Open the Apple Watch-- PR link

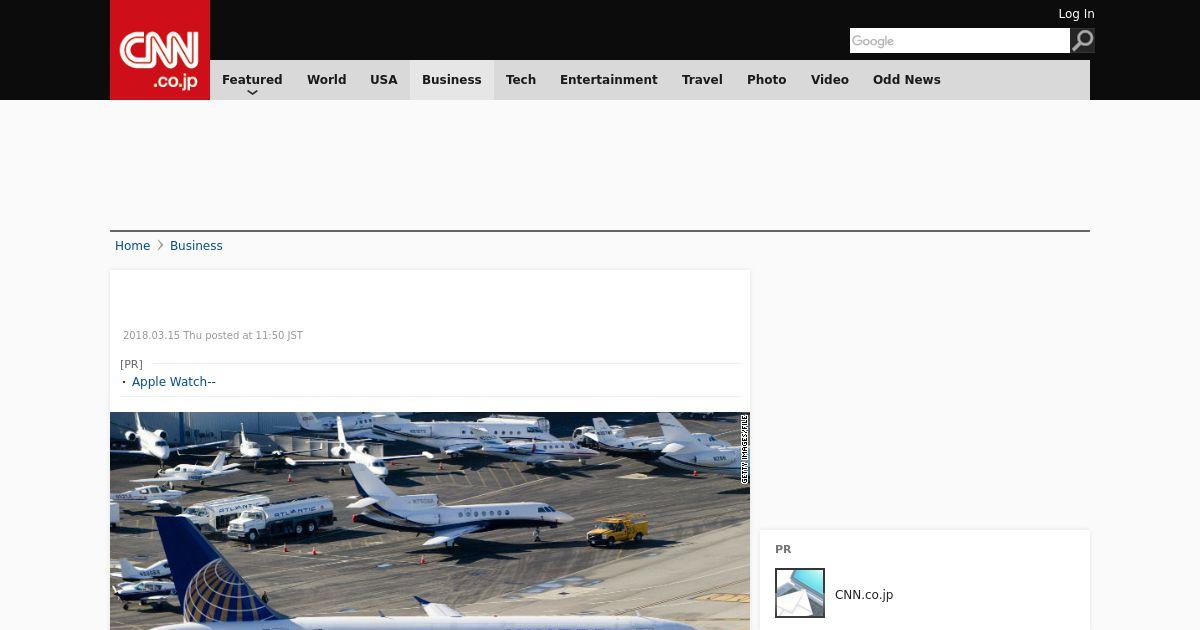click(x=174, y=382)
